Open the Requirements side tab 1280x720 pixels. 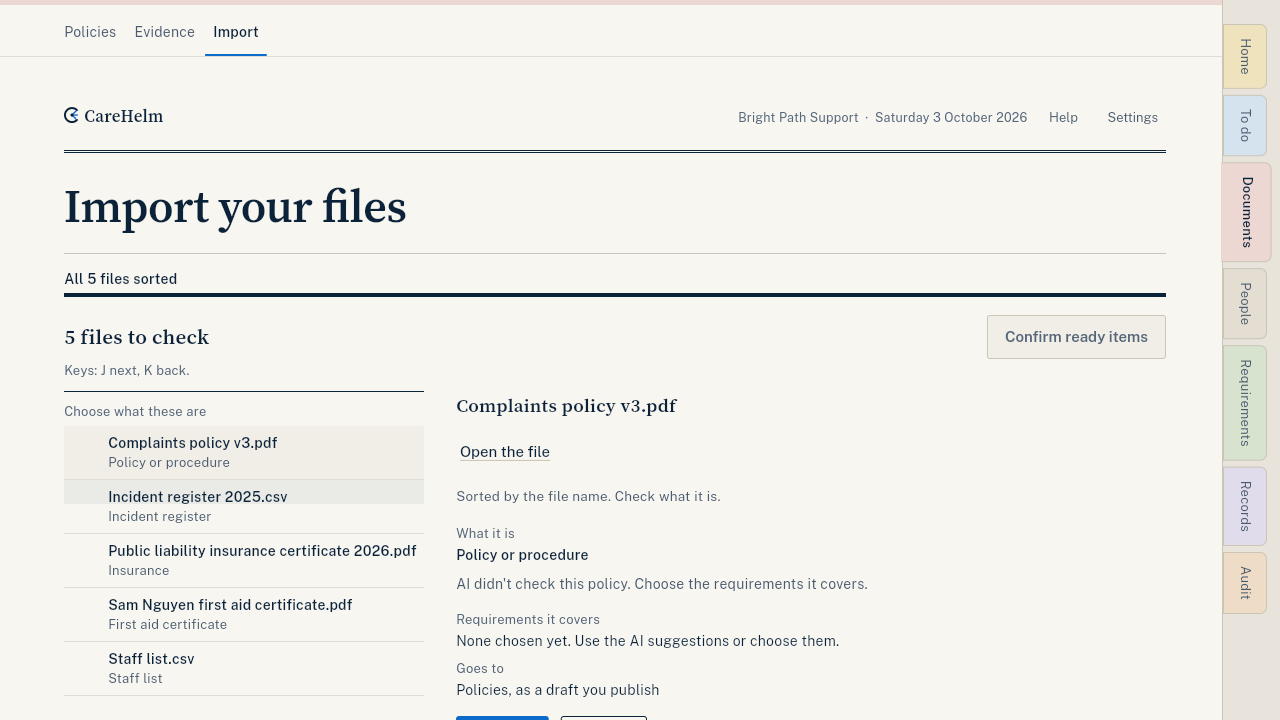(x=1245, y=403)
